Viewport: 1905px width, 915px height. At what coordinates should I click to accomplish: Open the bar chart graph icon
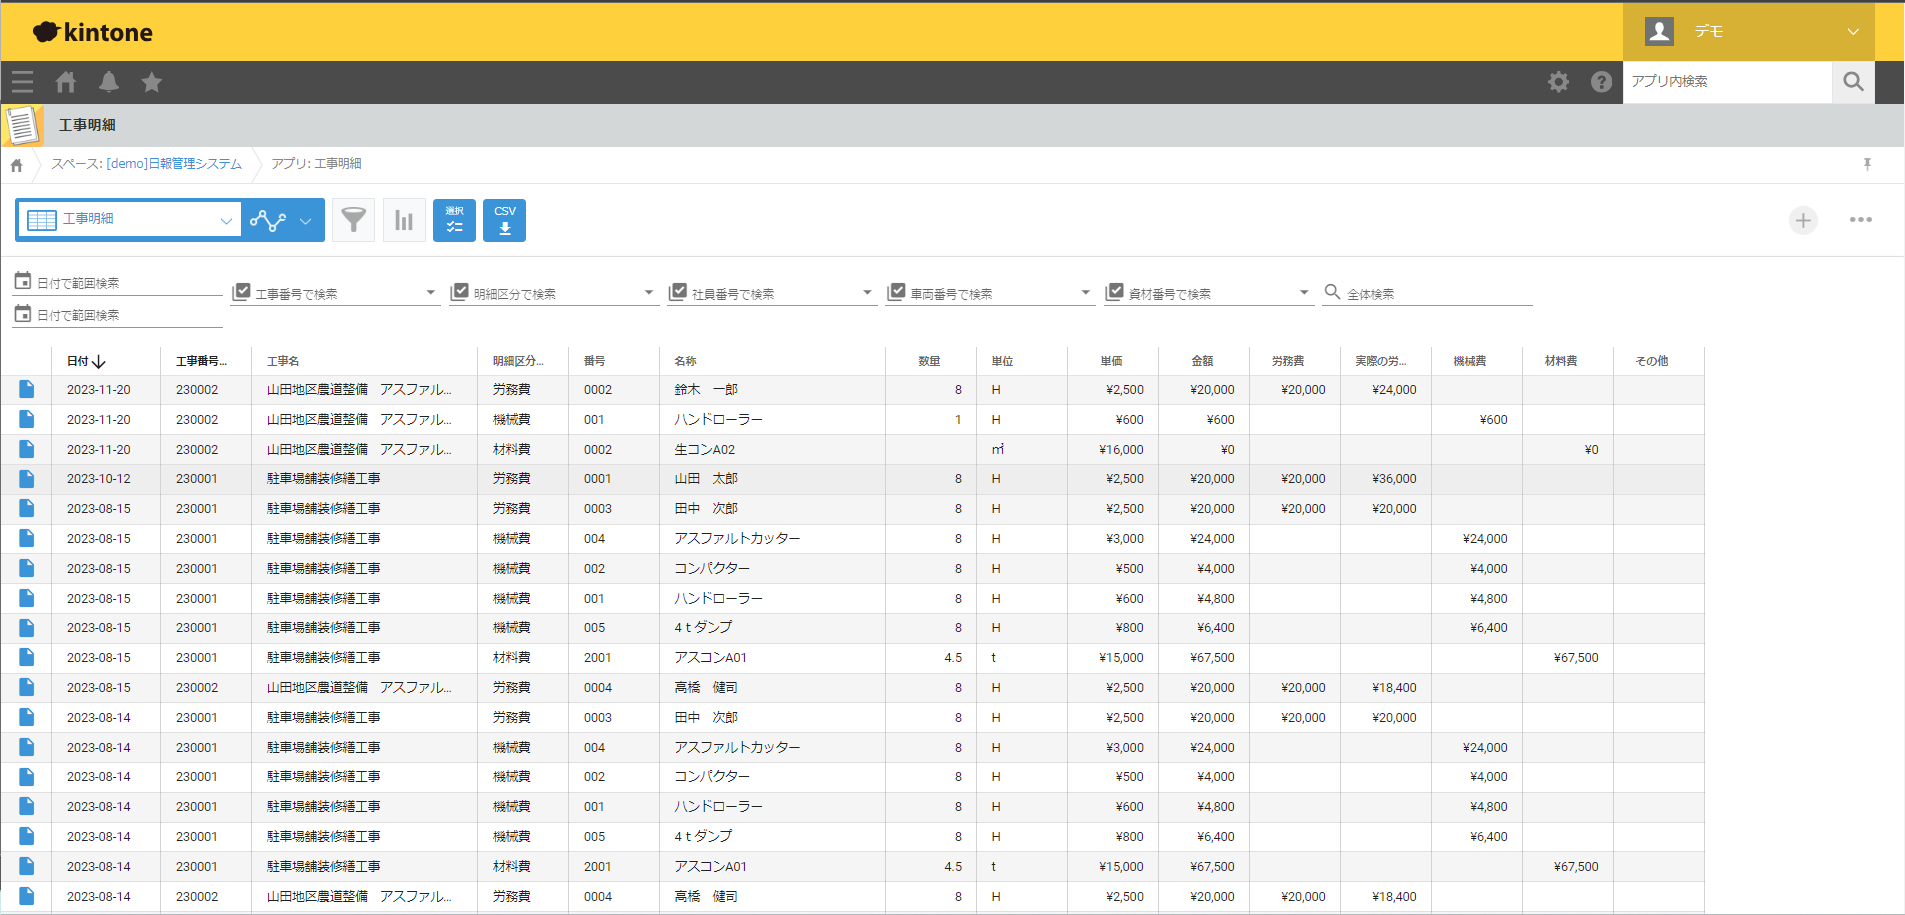pos(404,220)
